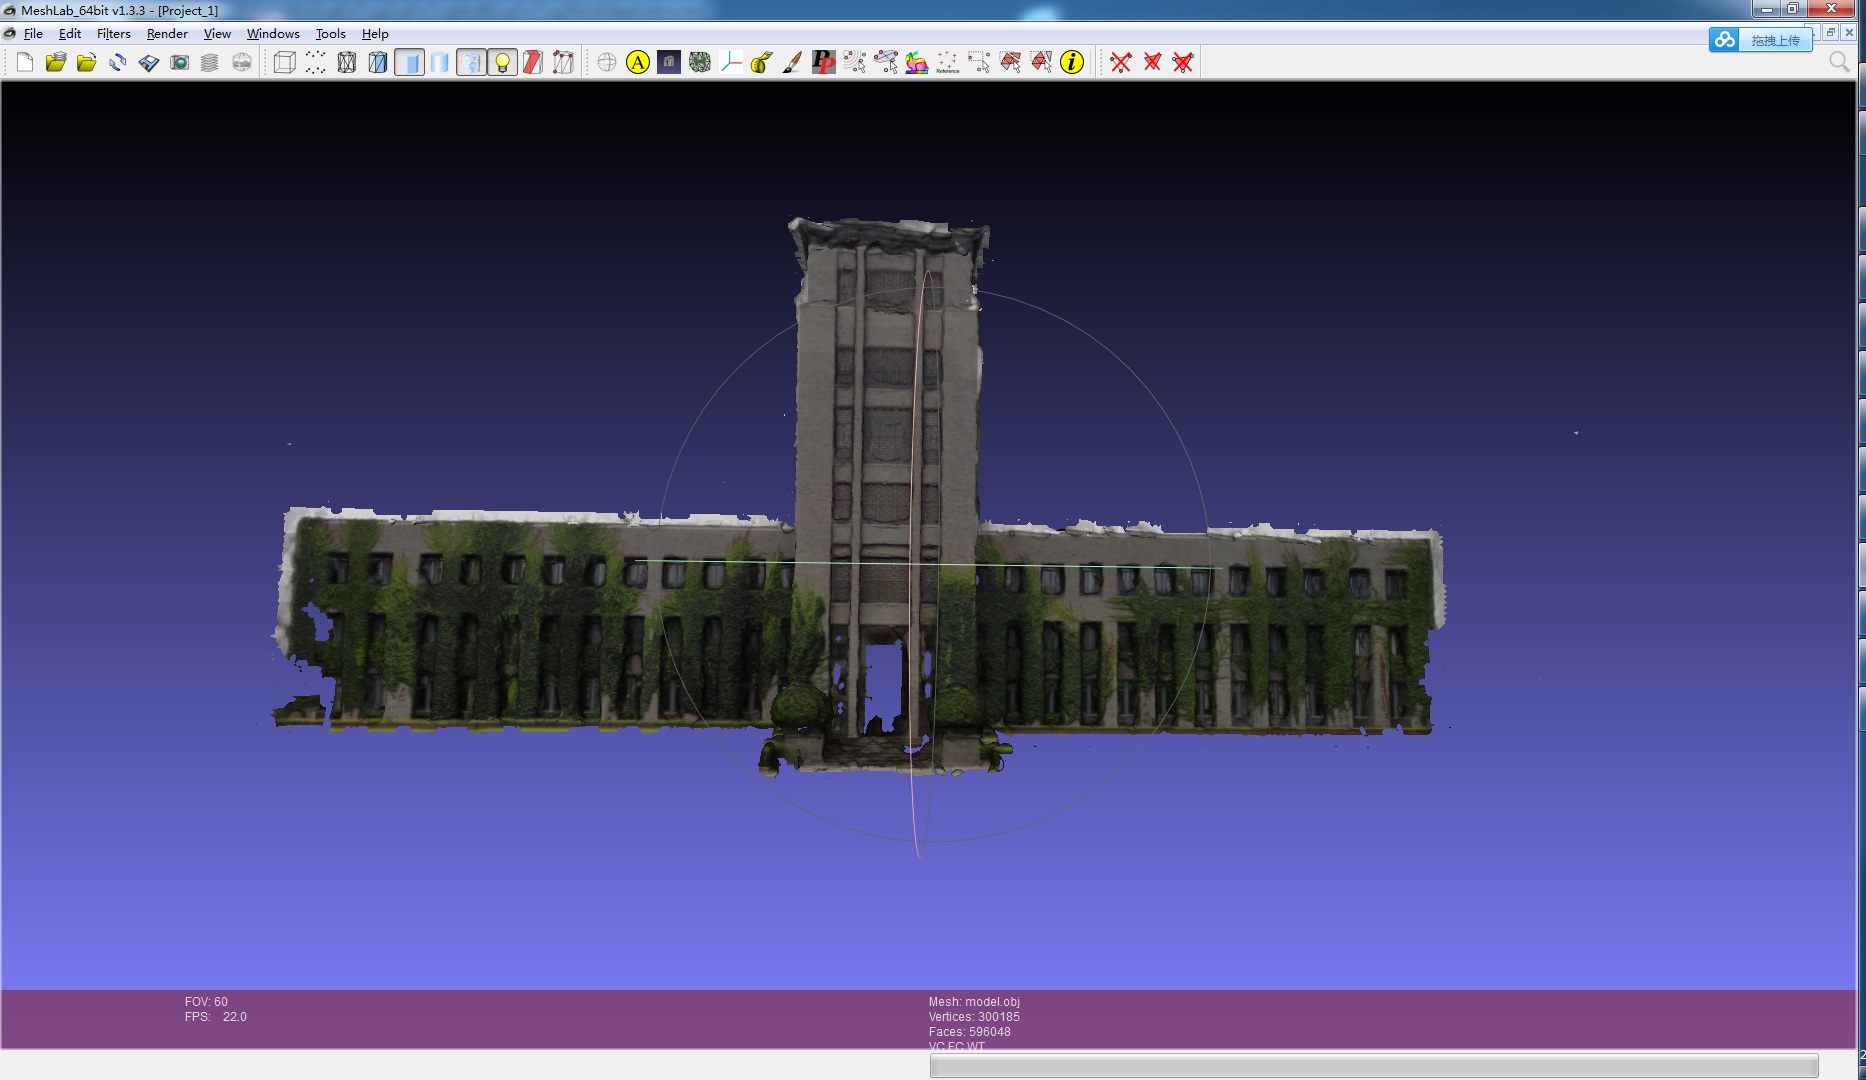
Task: Select the manipulators axes tool
Action: pyautogui.click(x=731, y=62)
